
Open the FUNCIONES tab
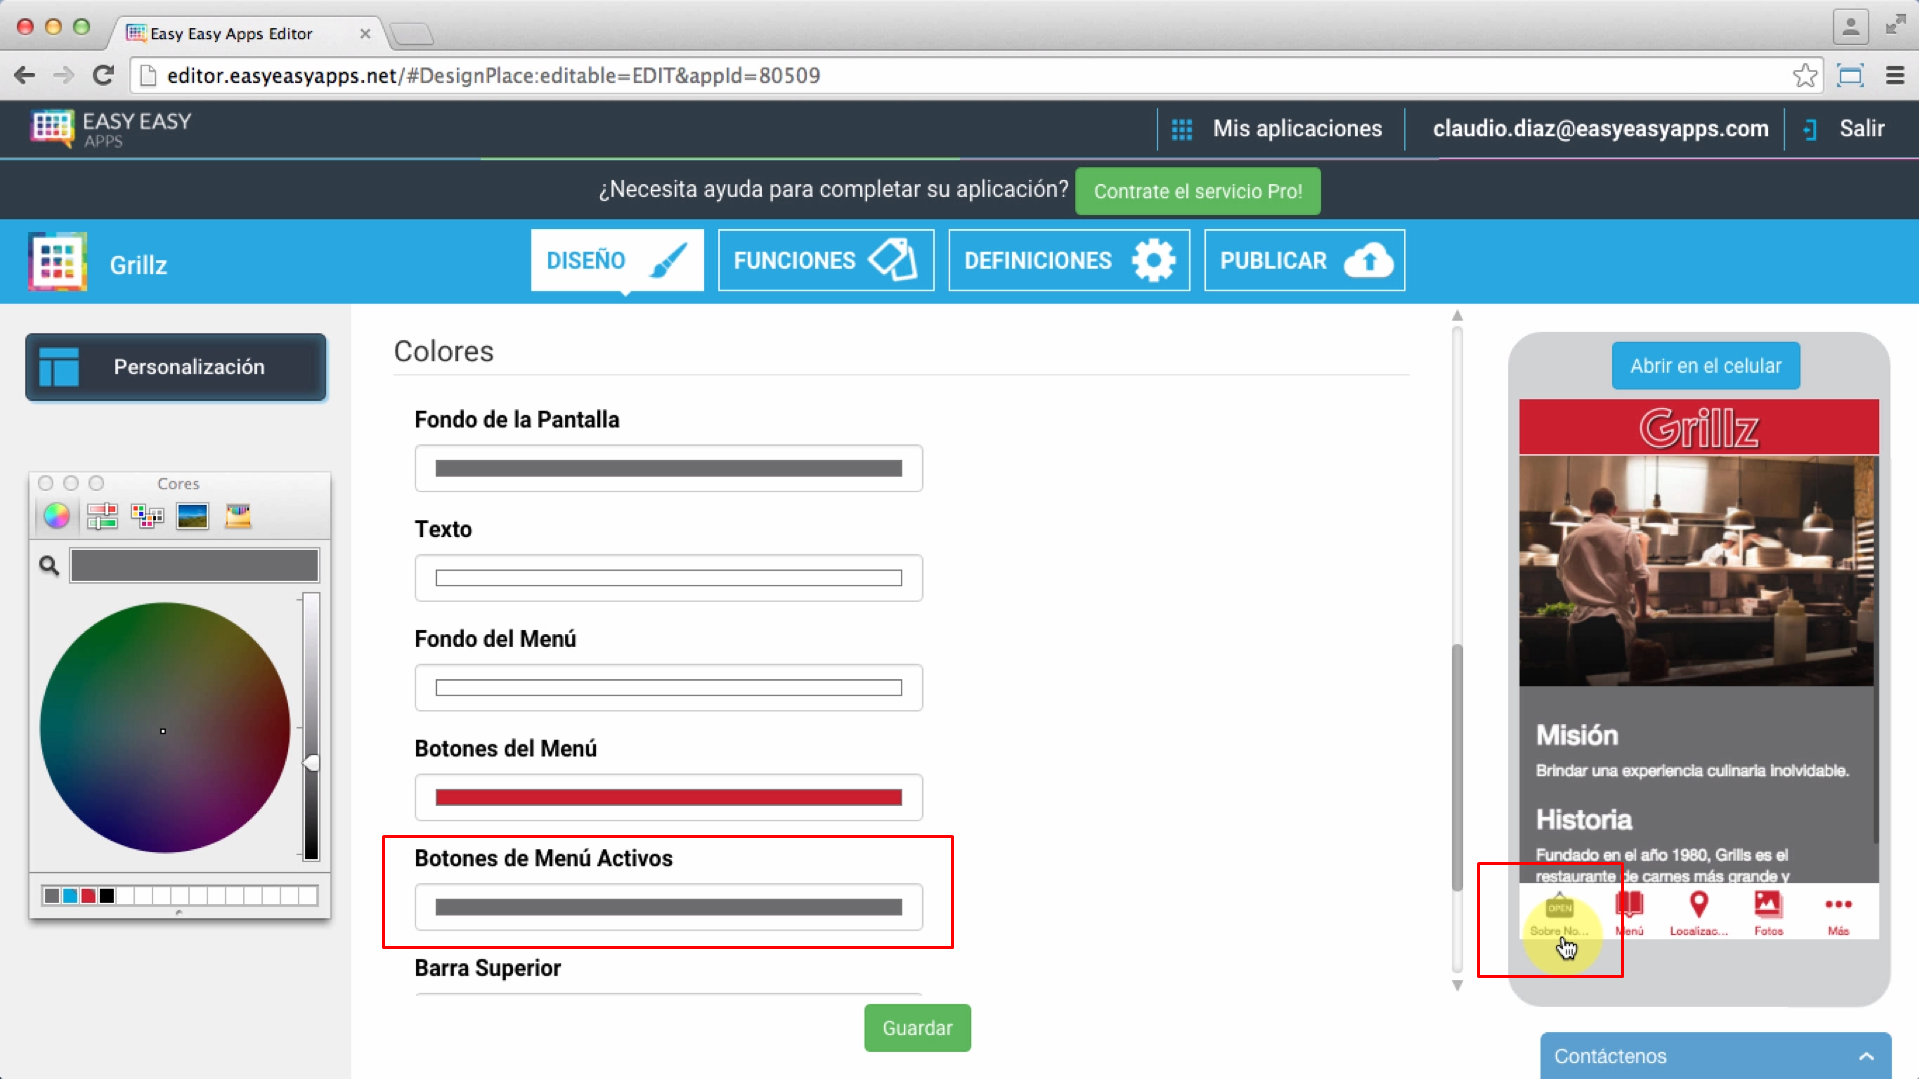pyautogui.click(x=825, y=261)
